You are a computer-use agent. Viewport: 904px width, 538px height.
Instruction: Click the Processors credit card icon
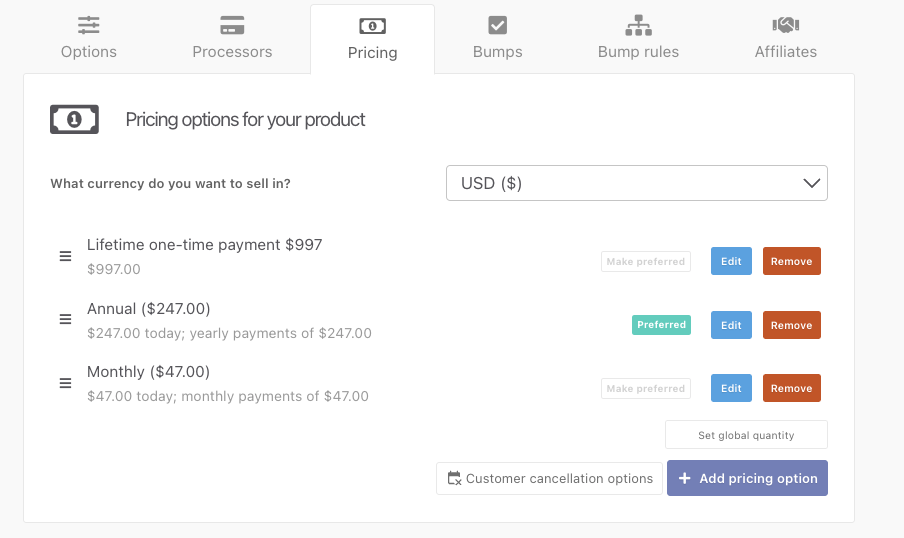232,25
